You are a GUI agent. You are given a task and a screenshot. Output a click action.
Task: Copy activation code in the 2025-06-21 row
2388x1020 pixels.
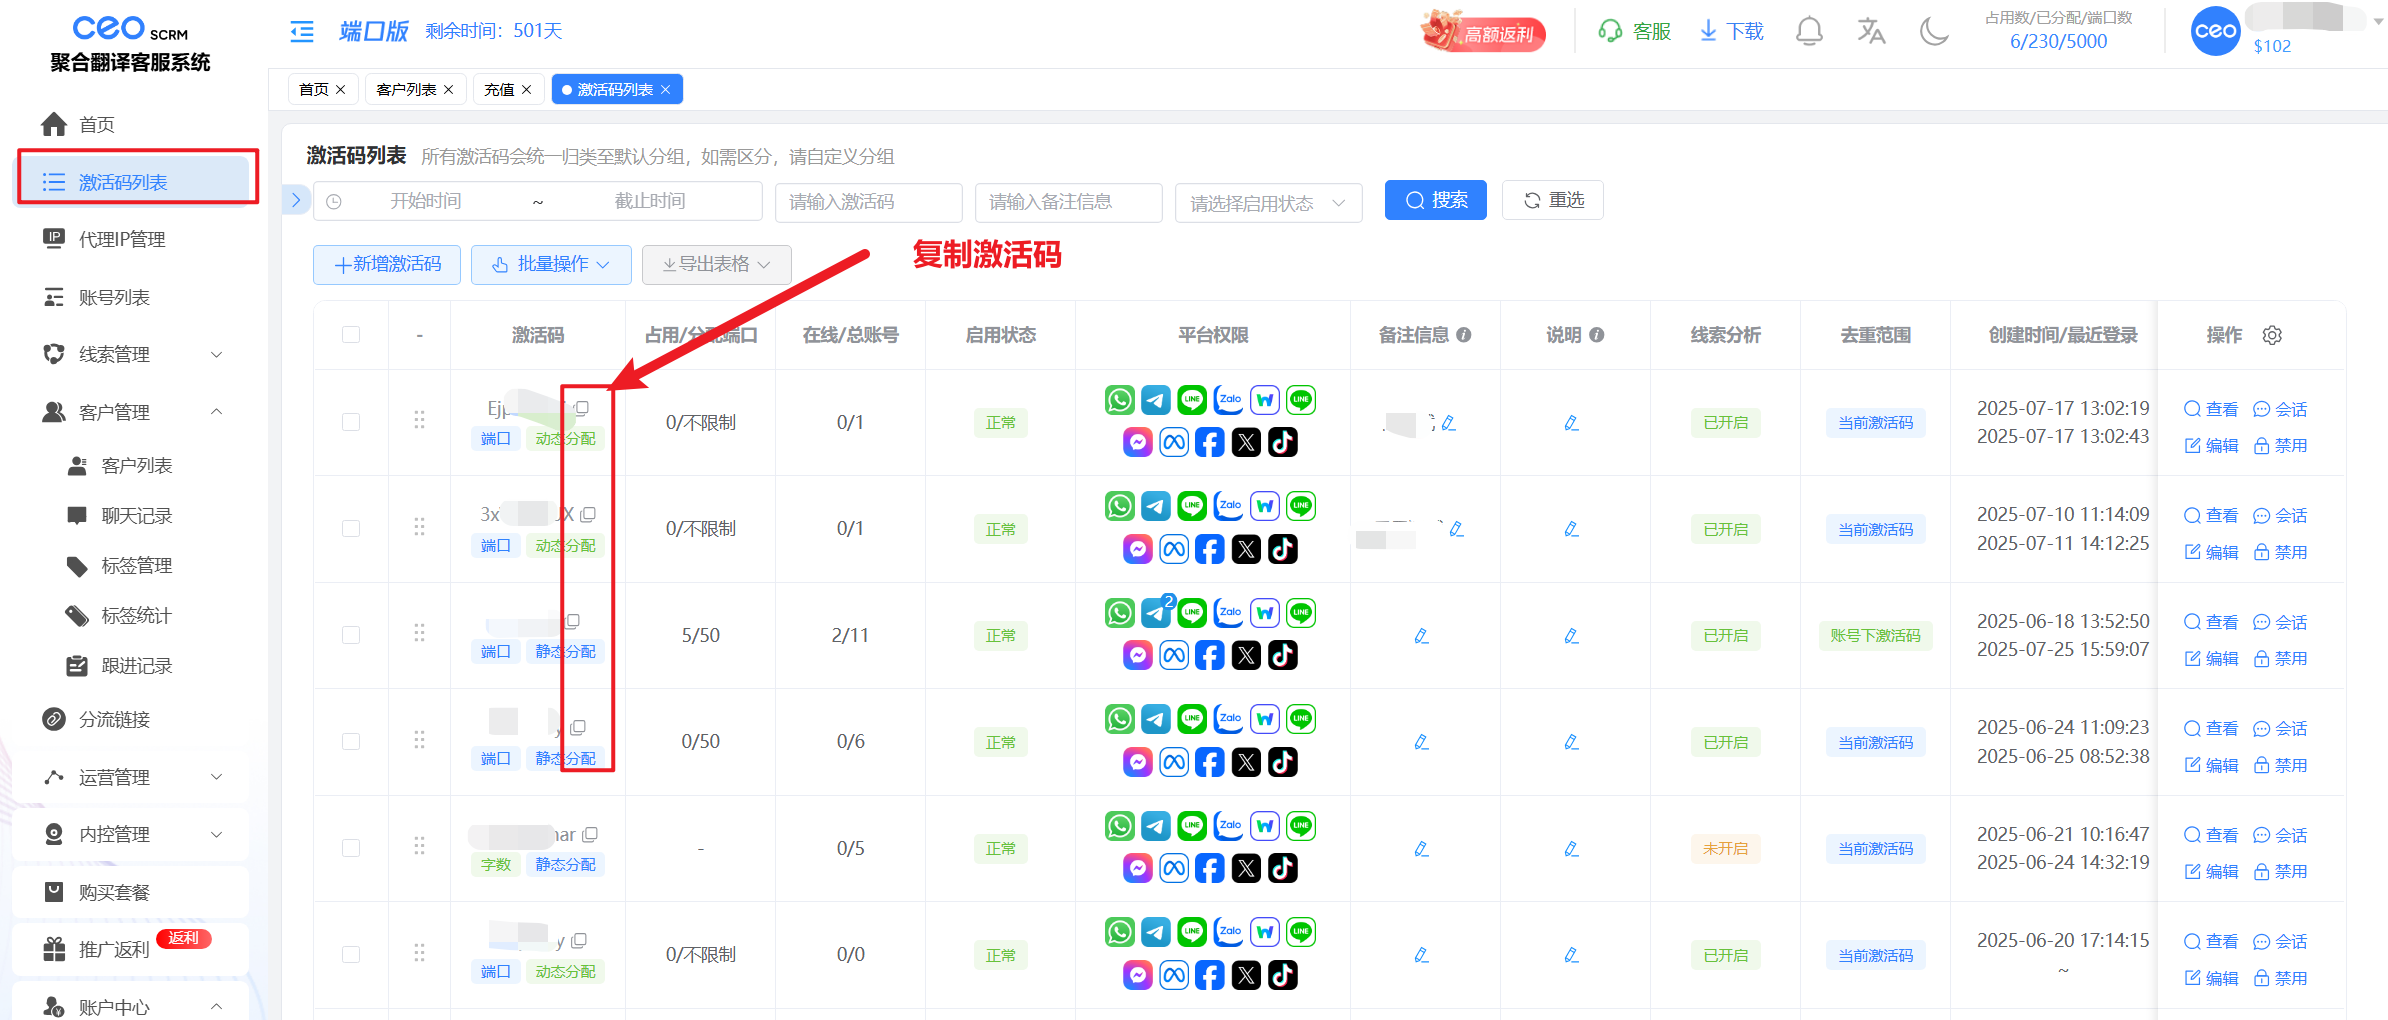590,834
